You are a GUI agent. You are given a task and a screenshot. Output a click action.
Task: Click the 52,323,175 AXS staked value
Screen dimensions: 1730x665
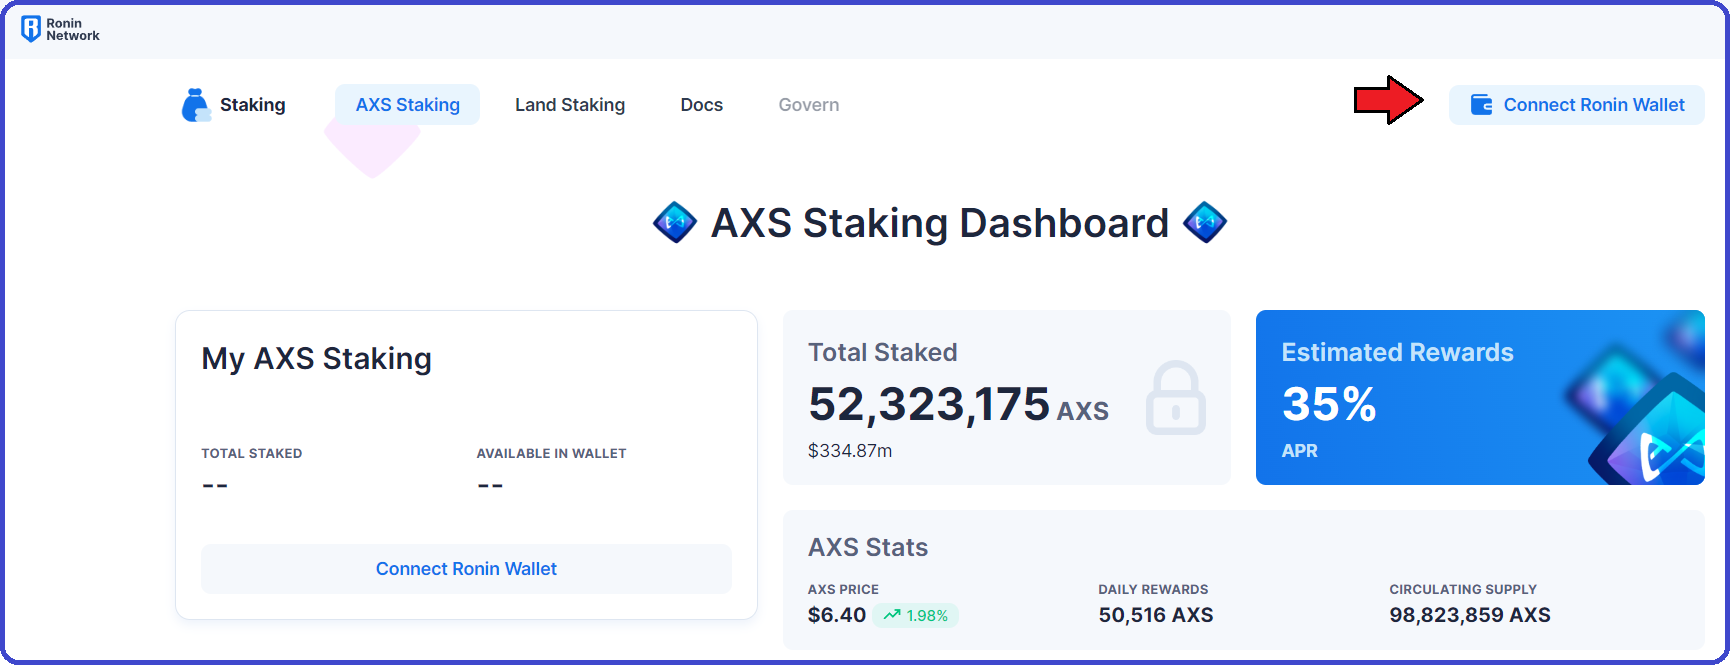[x=958, y=405]
